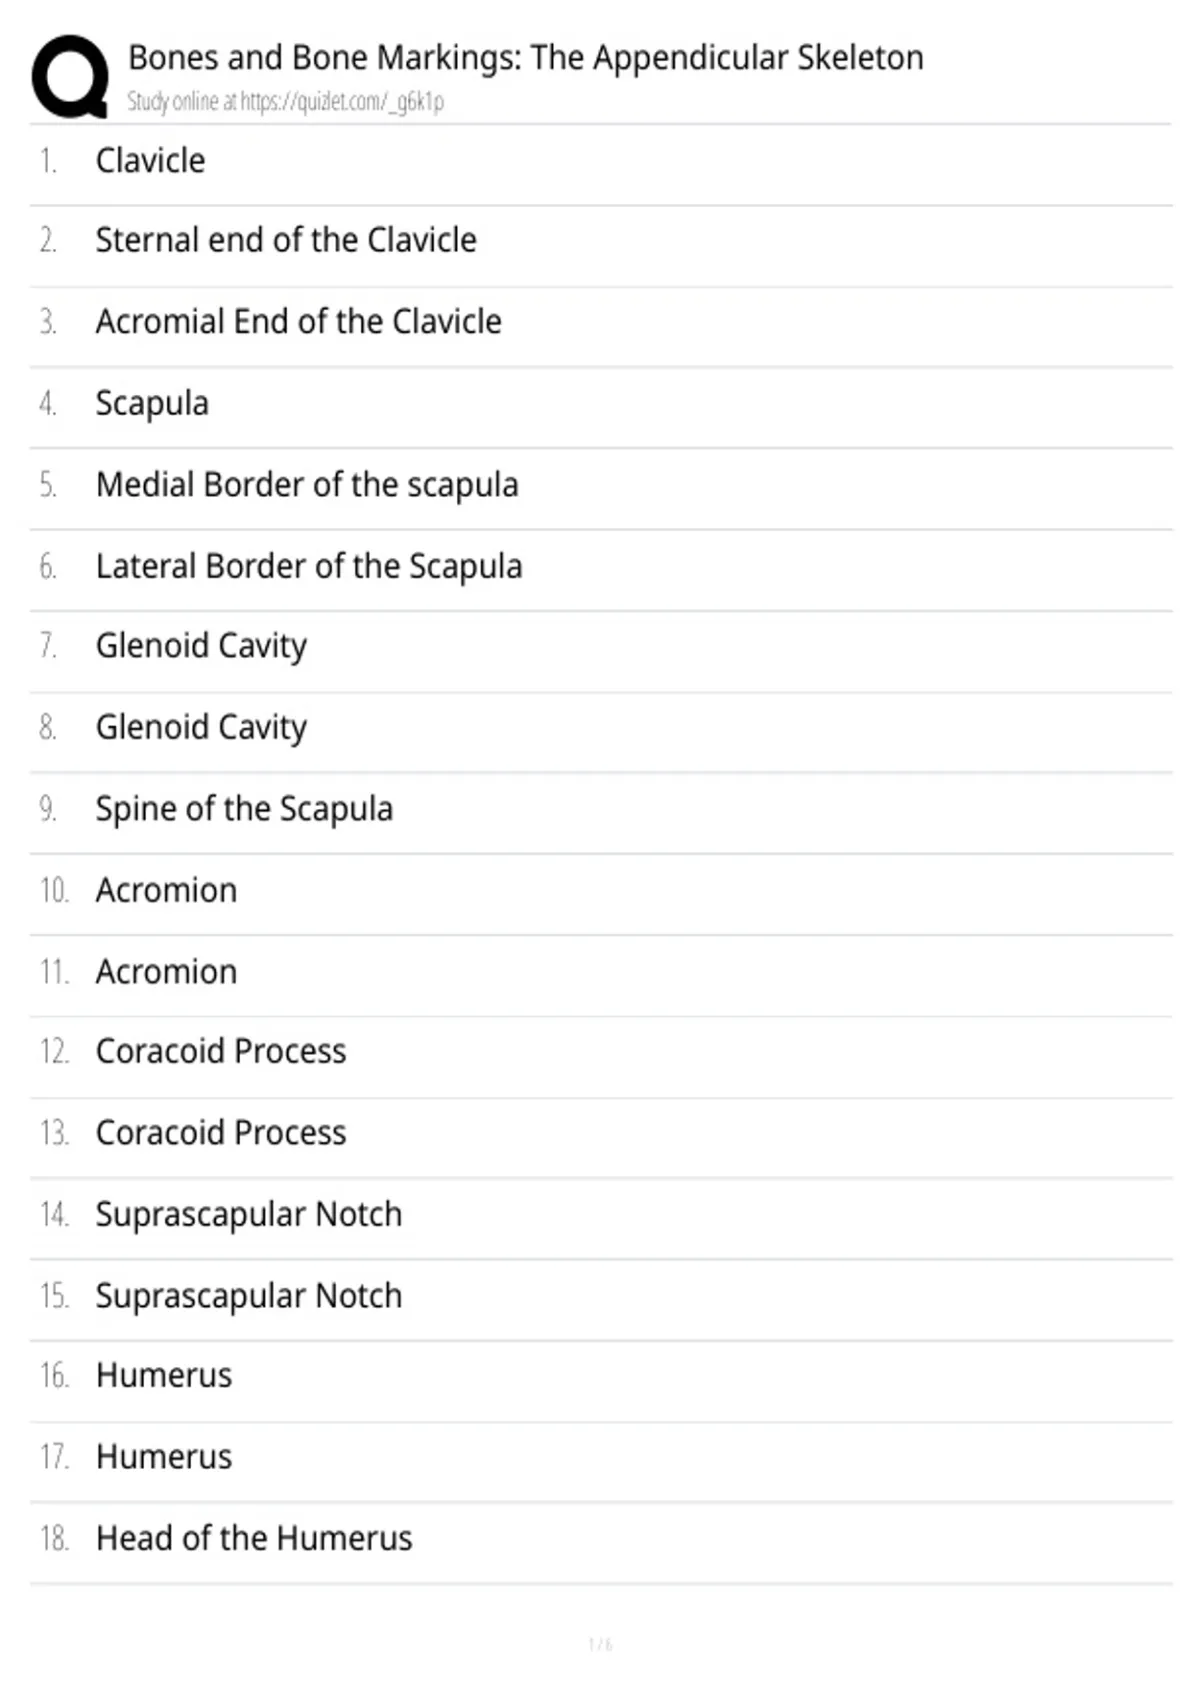The width and height of the screenshot is (1200, 1700).
Task: Select the Scapula term in row 4
Action: [x=152, y=404]
